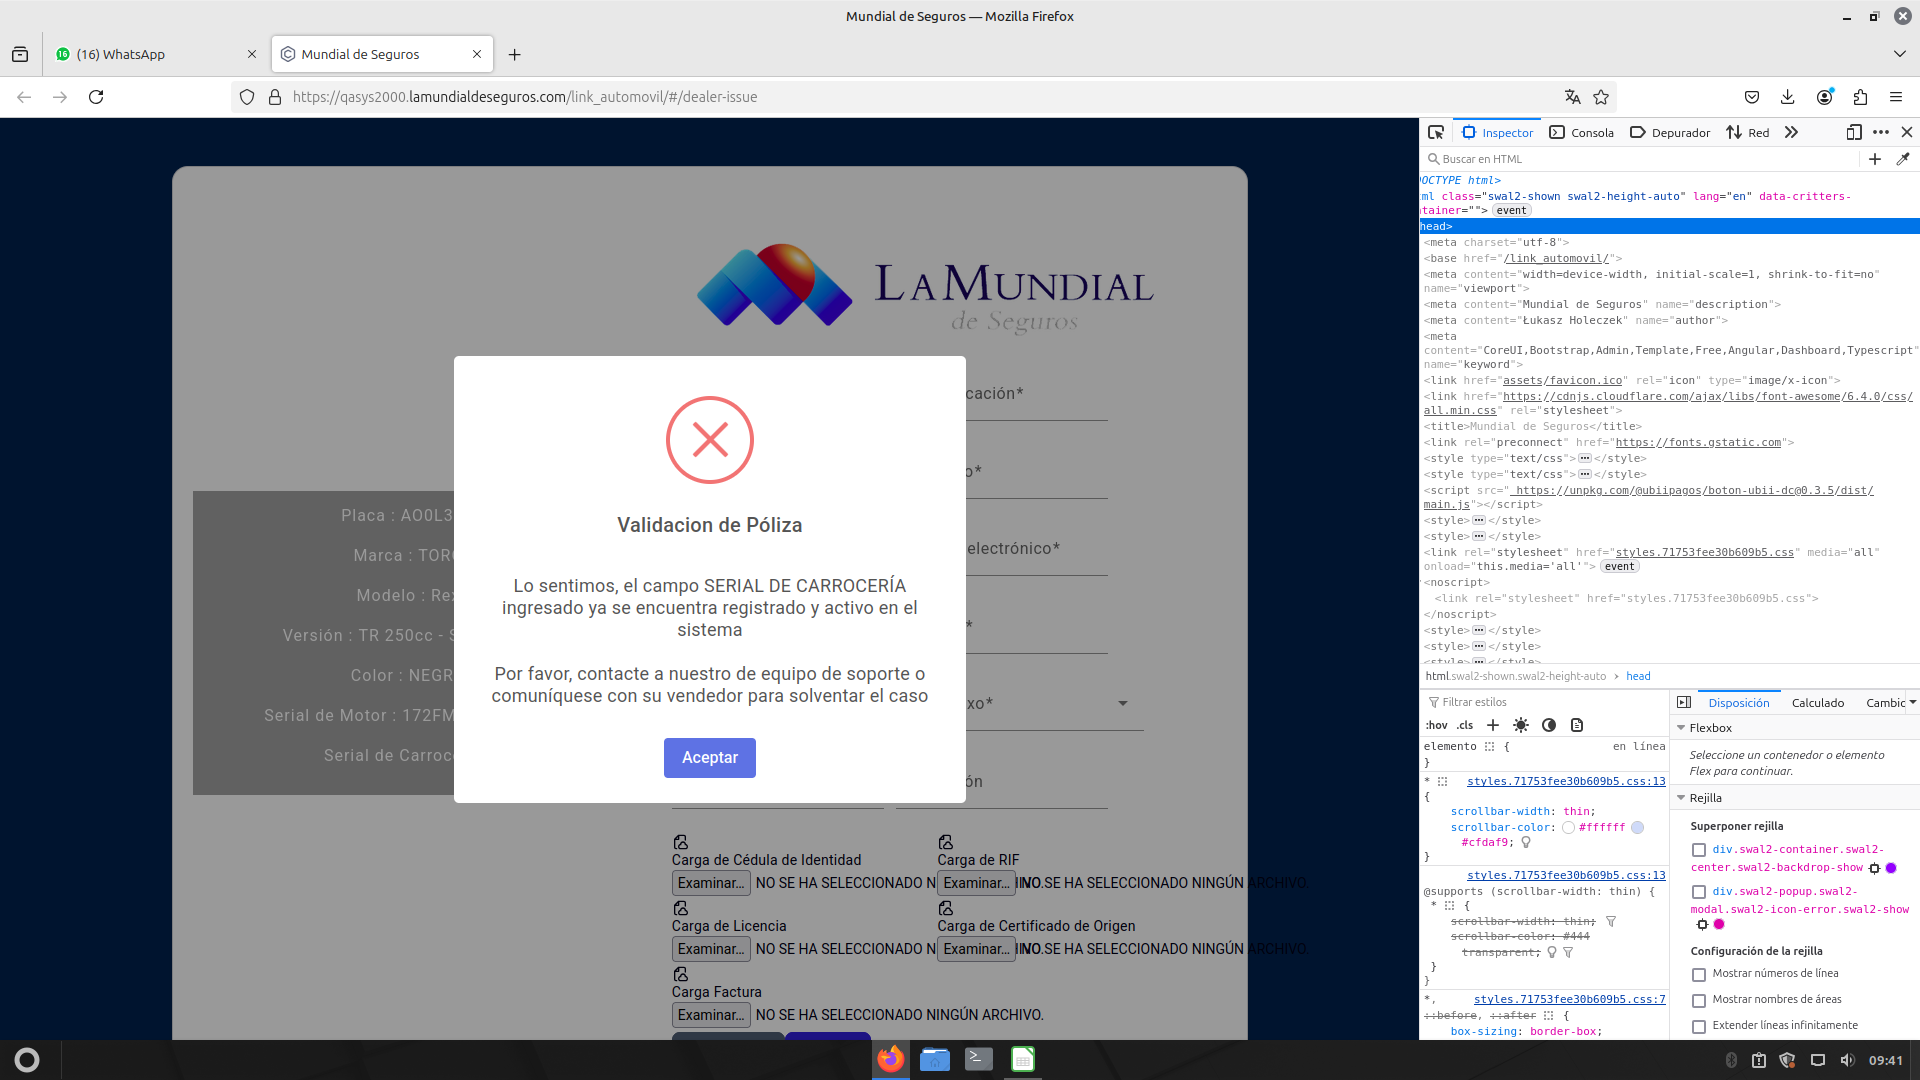Viewport: 1920px width, 1080px height.
Task: Enable 'Mostrar números de línea' checkbox
Action: [x=1699, y=974]
